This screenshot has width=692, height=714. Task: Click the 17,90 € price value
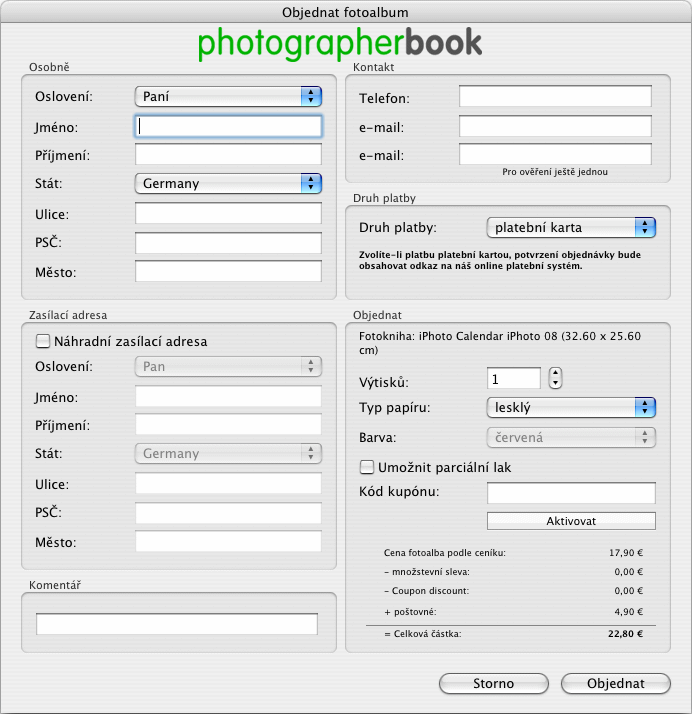(626, 553)
